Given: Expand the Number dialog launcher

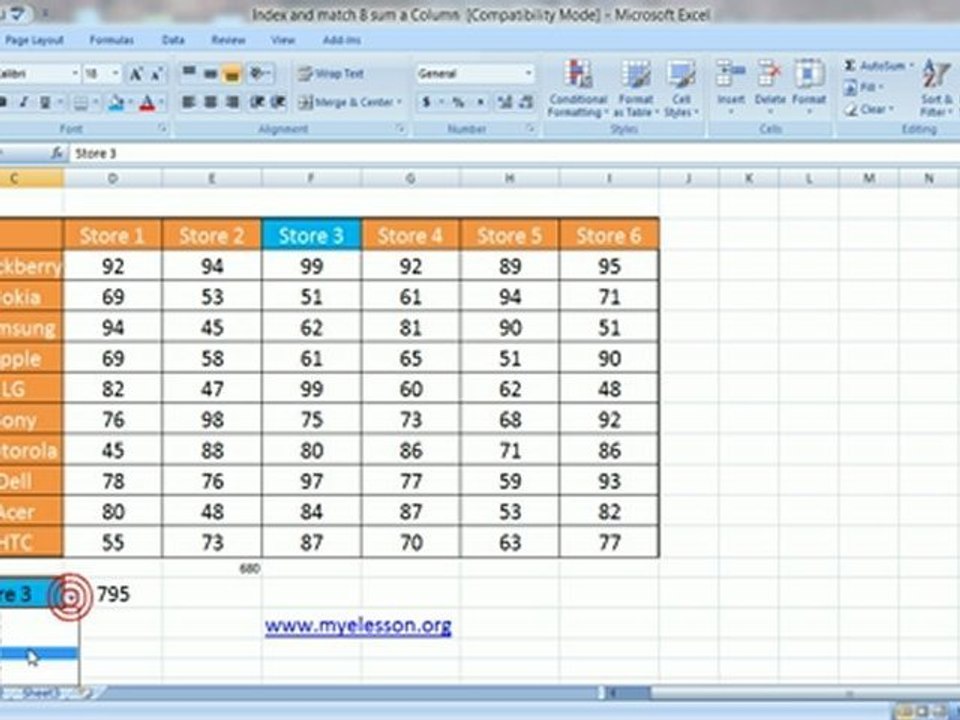Looking at the screenshot, I should tap(530, 129).
